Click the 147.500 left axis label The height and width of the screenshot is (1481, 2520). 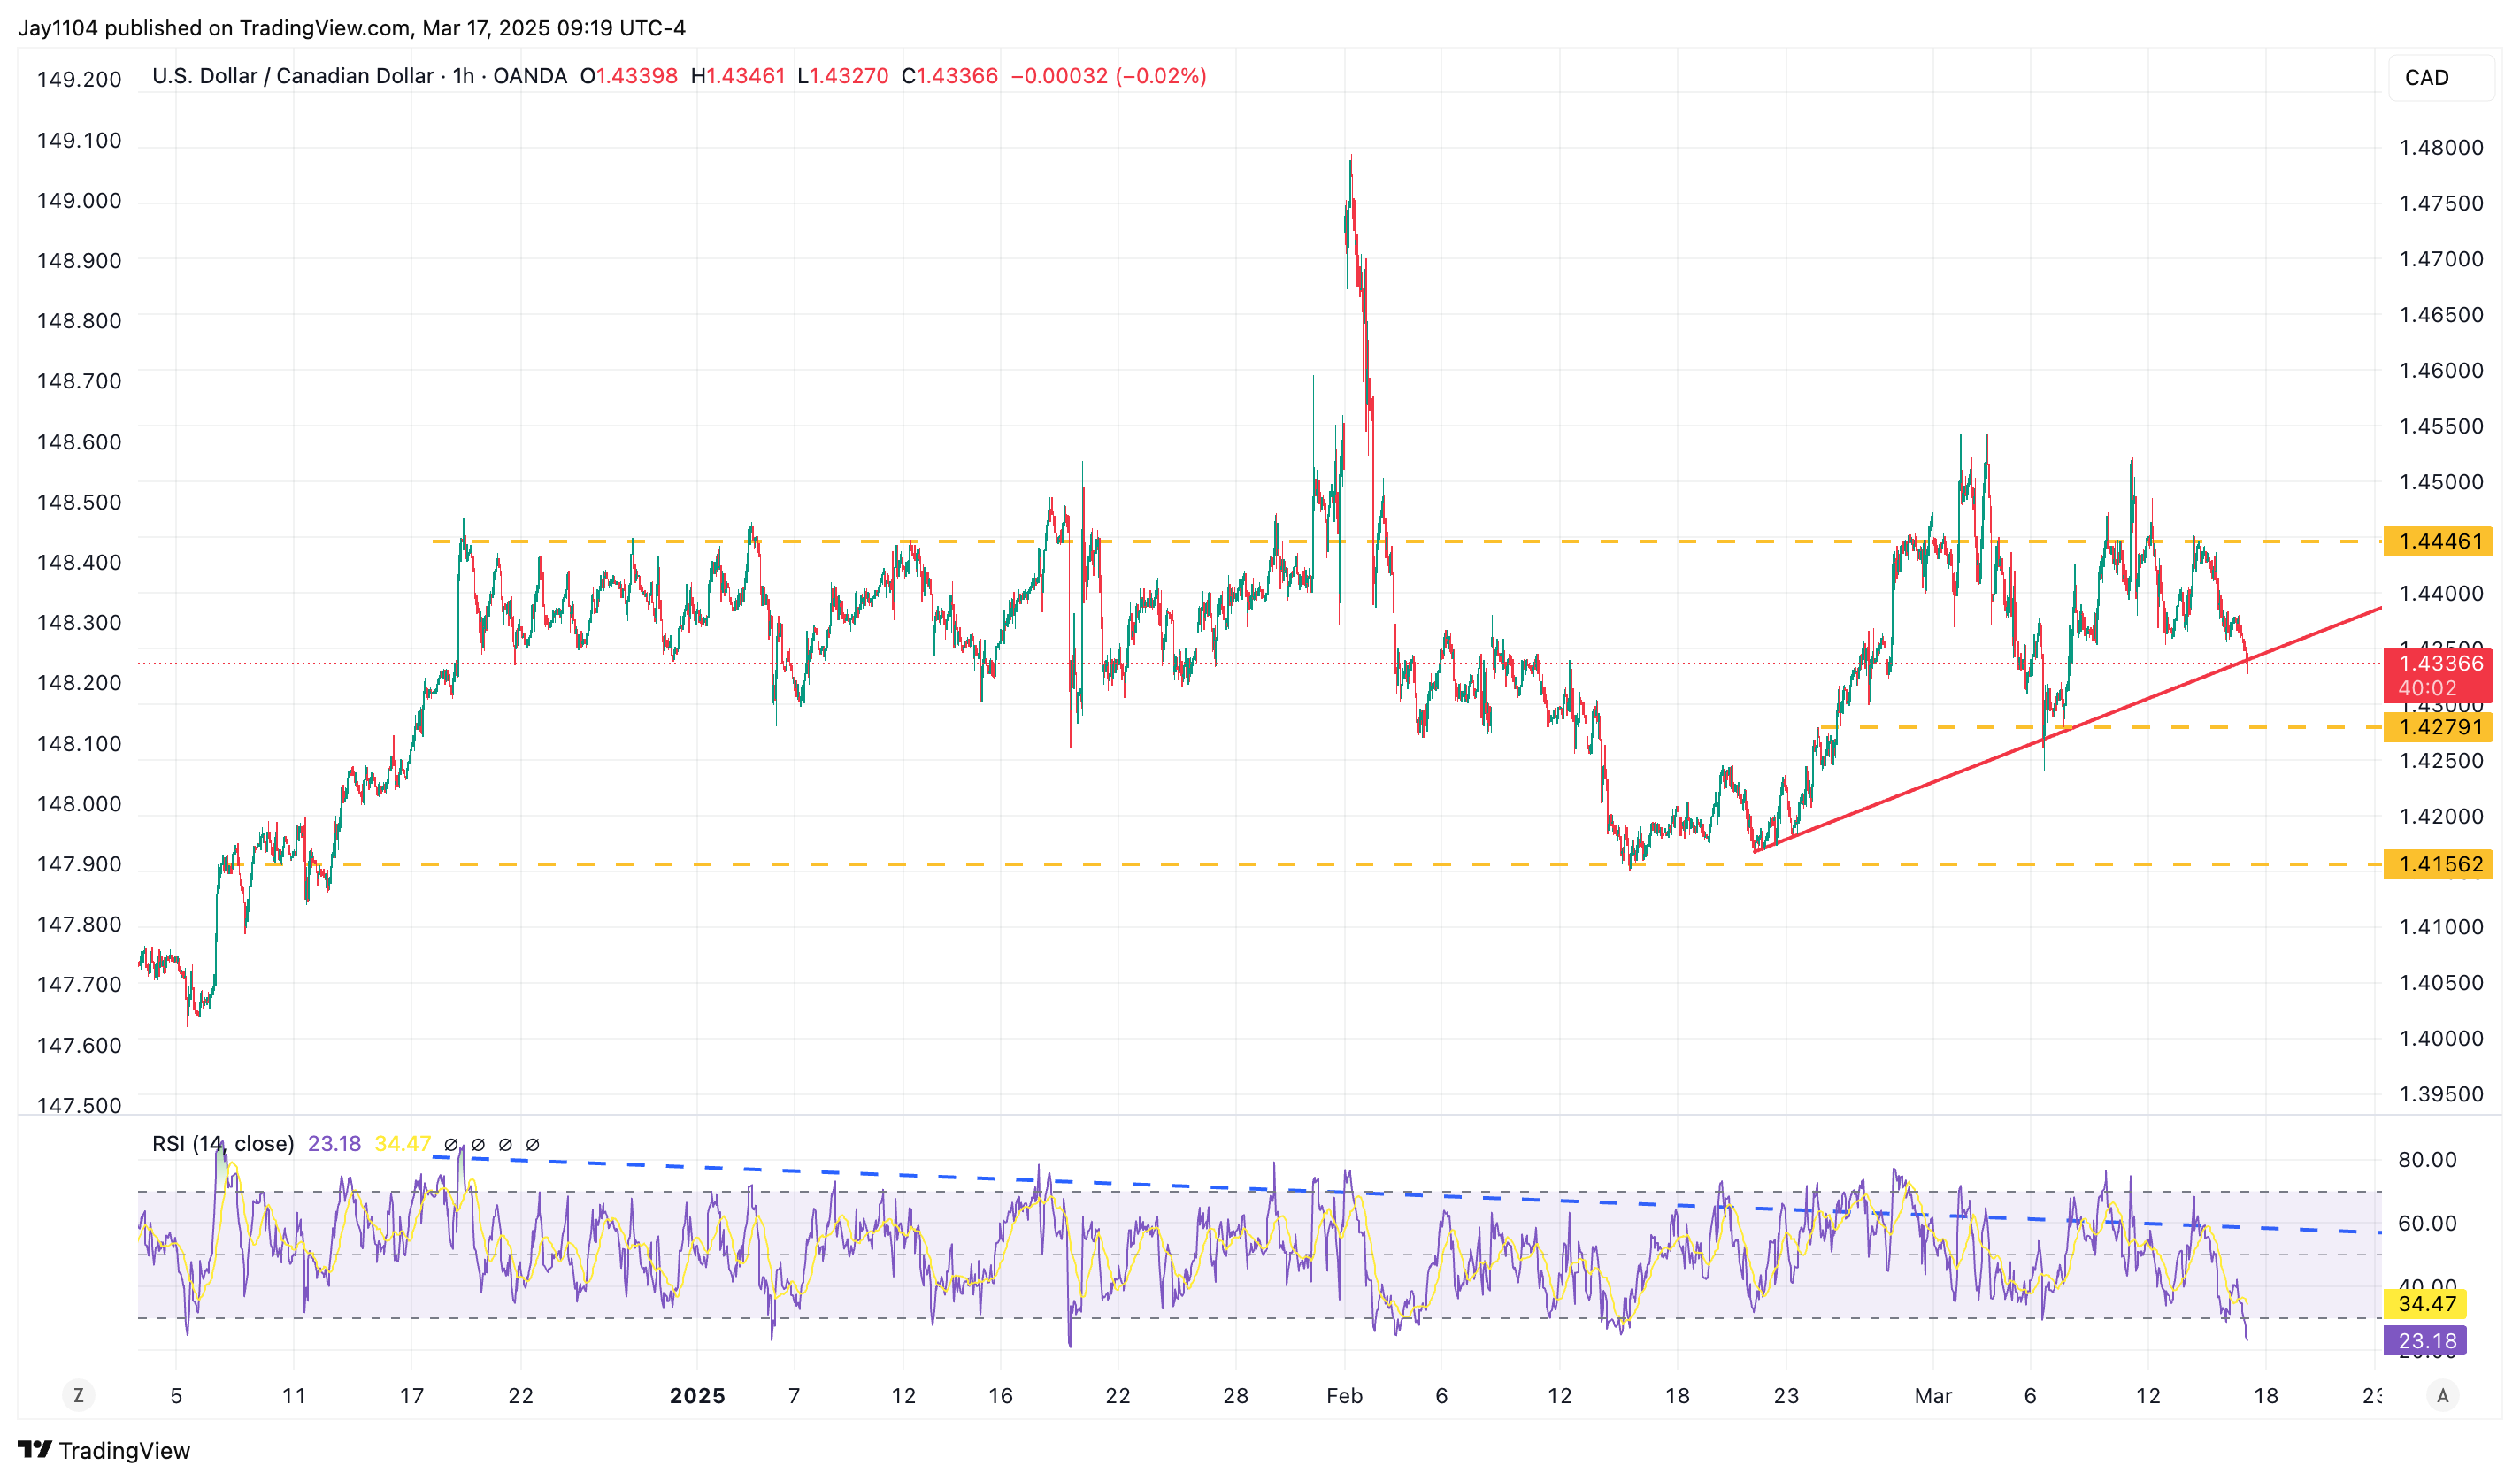click(79, 1105)
